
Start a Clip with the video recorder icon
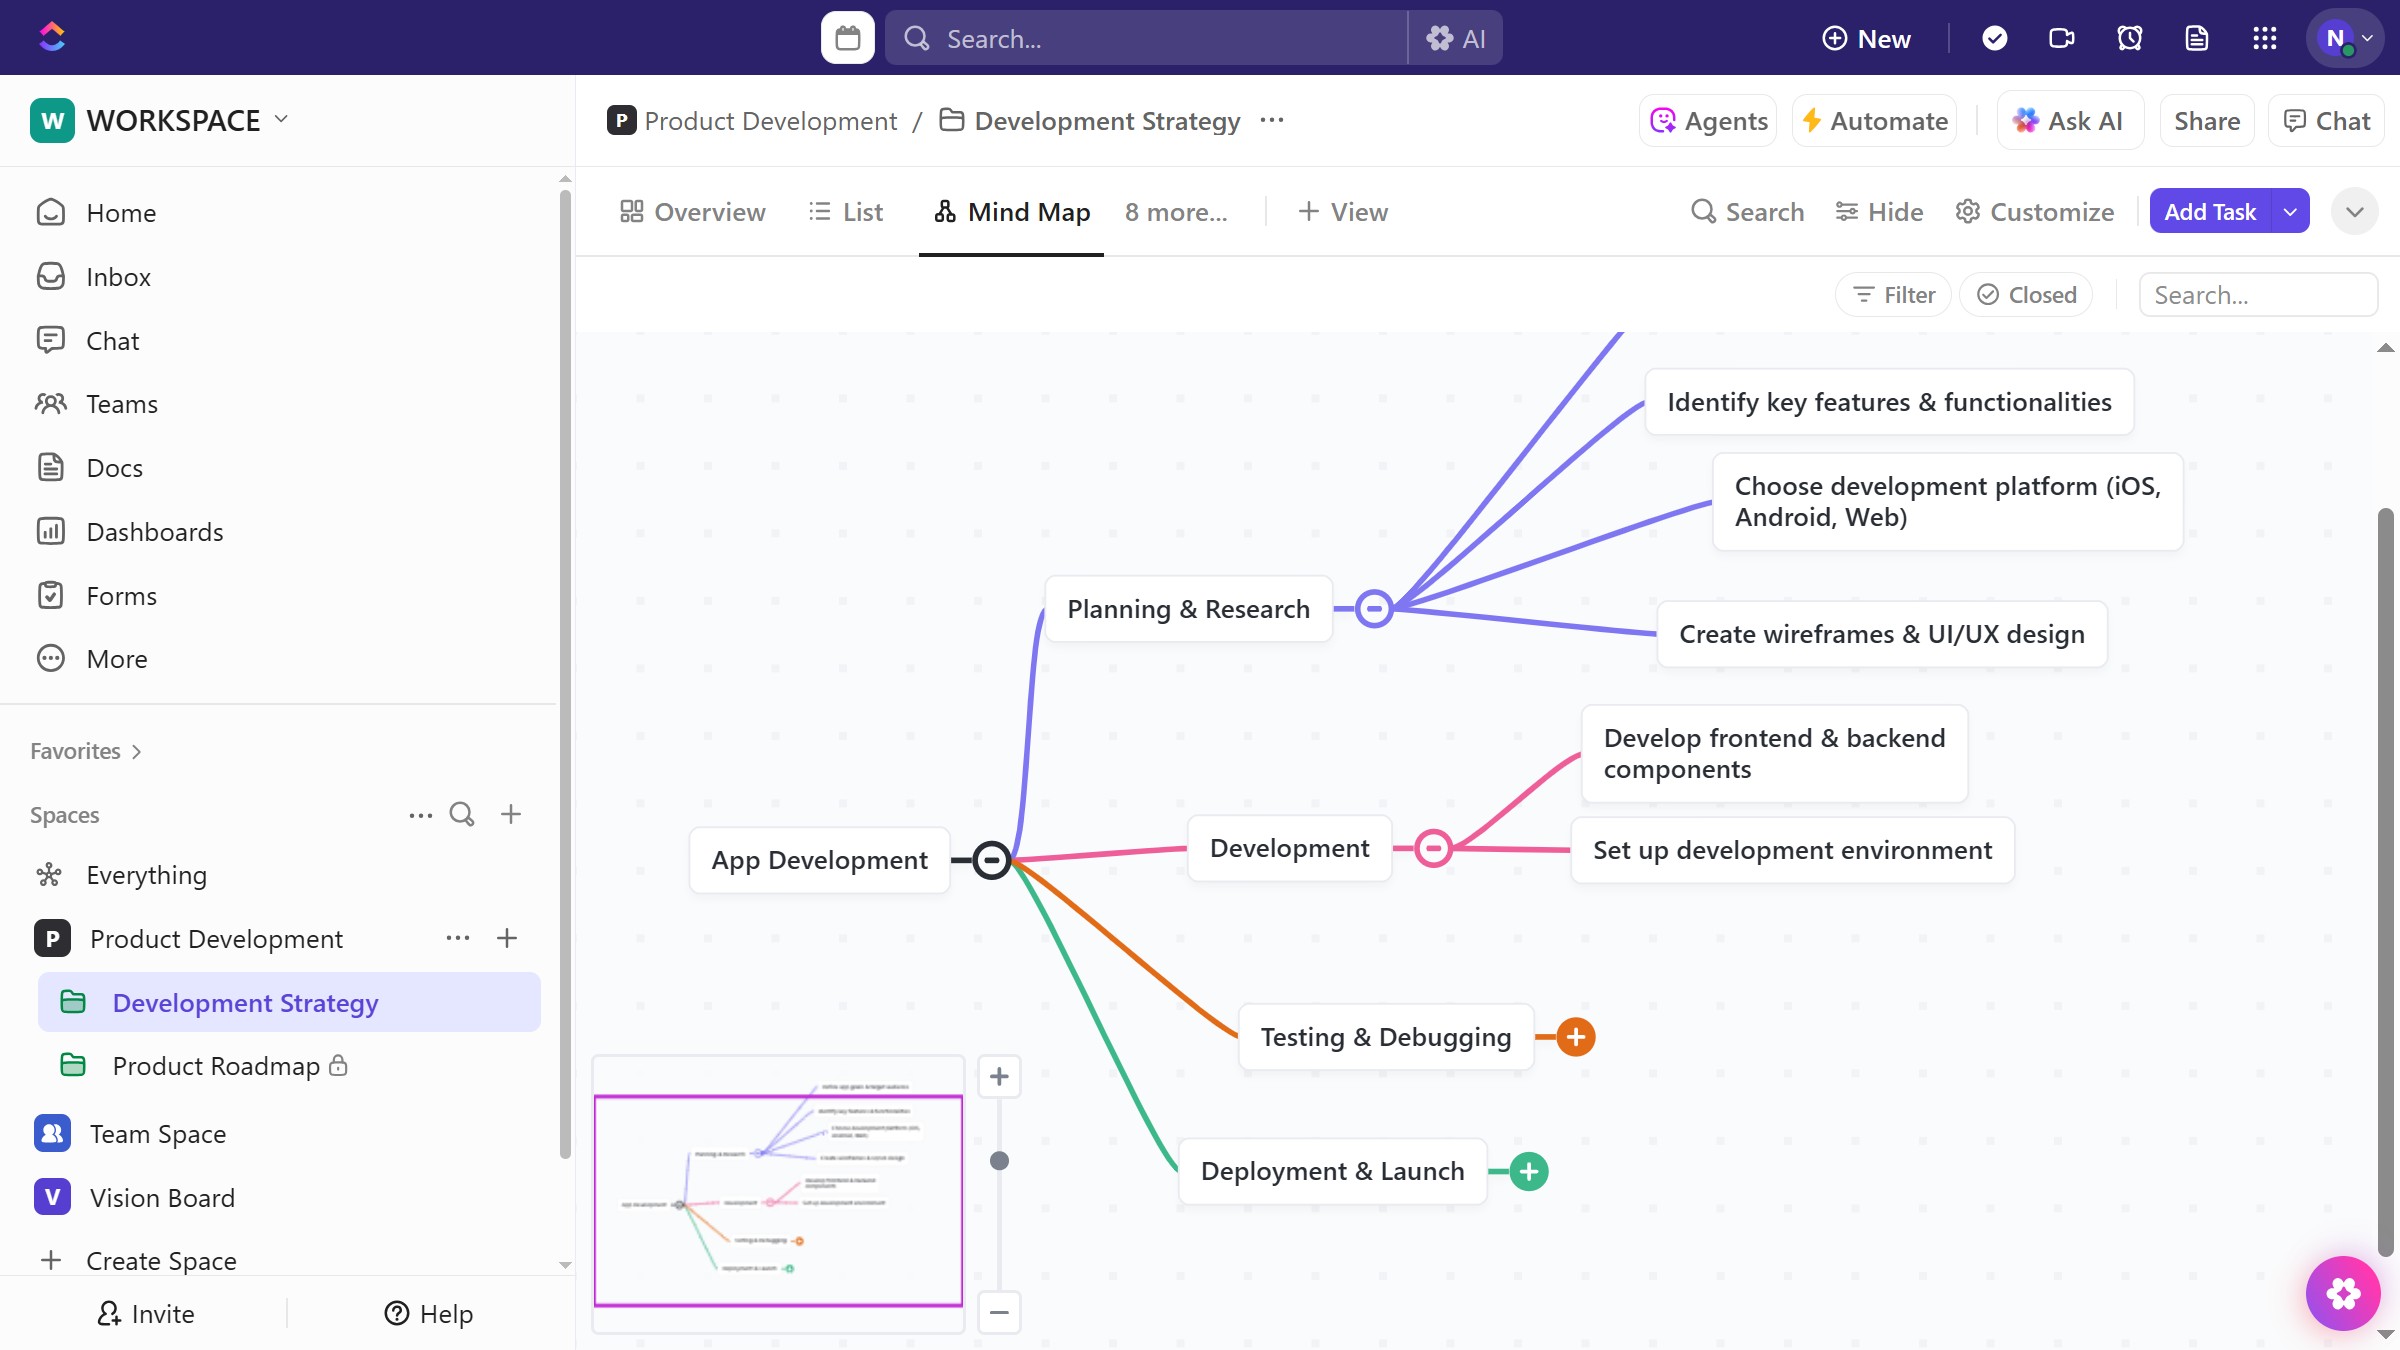pos(2061,37)
